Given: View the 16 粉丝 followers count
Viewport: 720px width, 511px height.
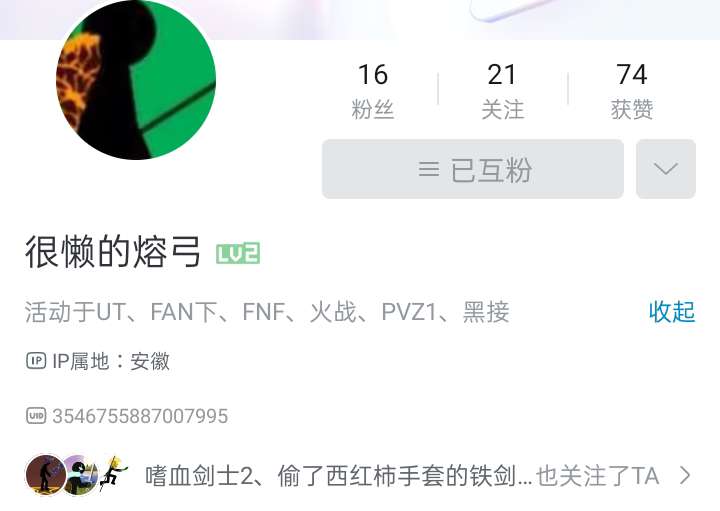Looking at the screenshot, I should (x=373, y=91).
